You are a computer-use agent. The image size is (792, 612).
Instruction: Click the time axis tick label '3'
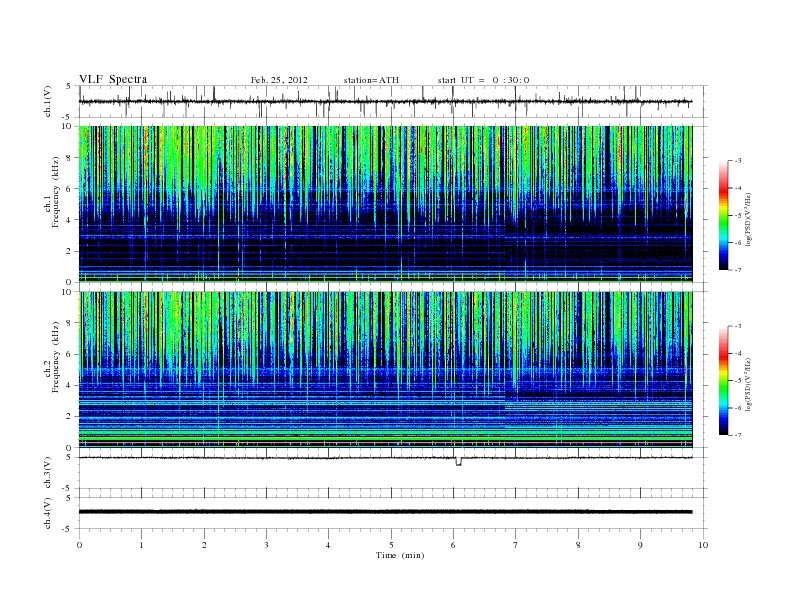tap(266, 545)
